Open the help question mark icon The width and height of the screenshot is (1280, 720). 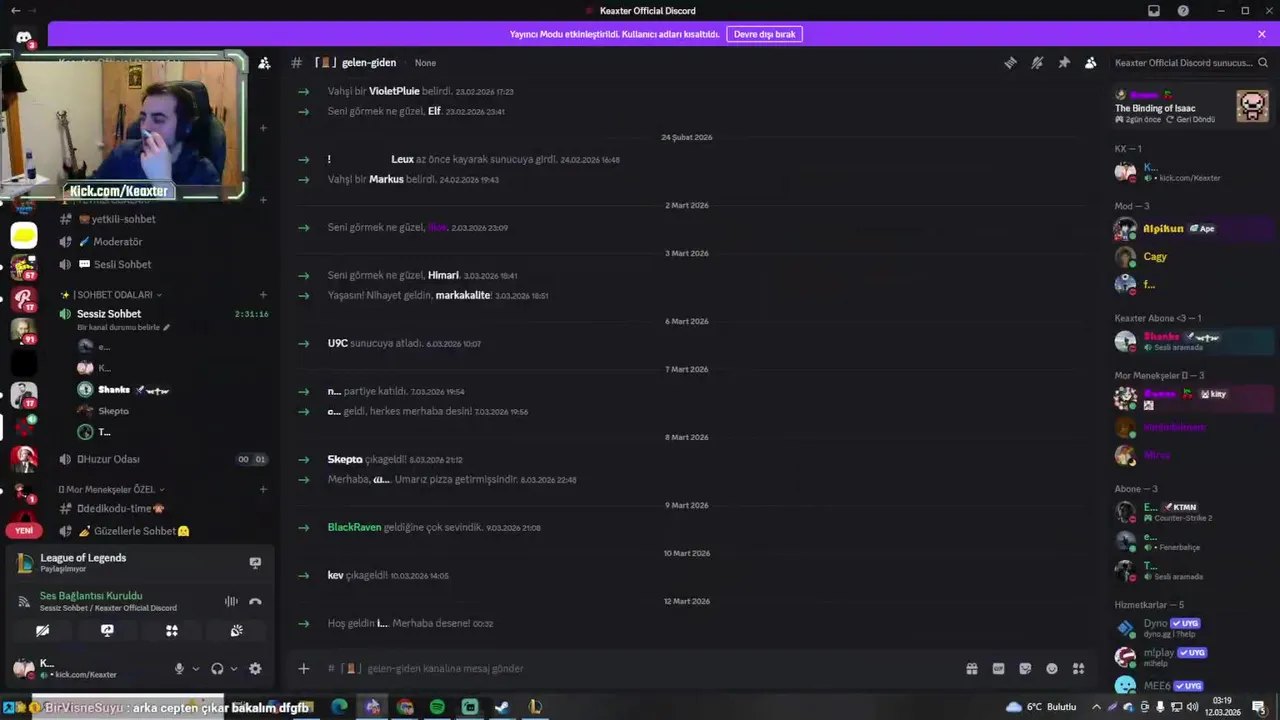[x=1183, y=11]
